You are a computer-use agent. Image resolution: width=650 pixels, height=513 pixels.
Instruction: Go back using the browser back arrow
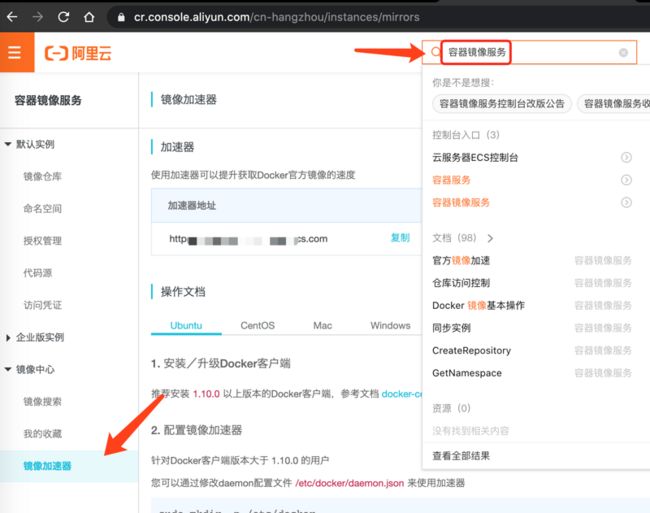12,17
